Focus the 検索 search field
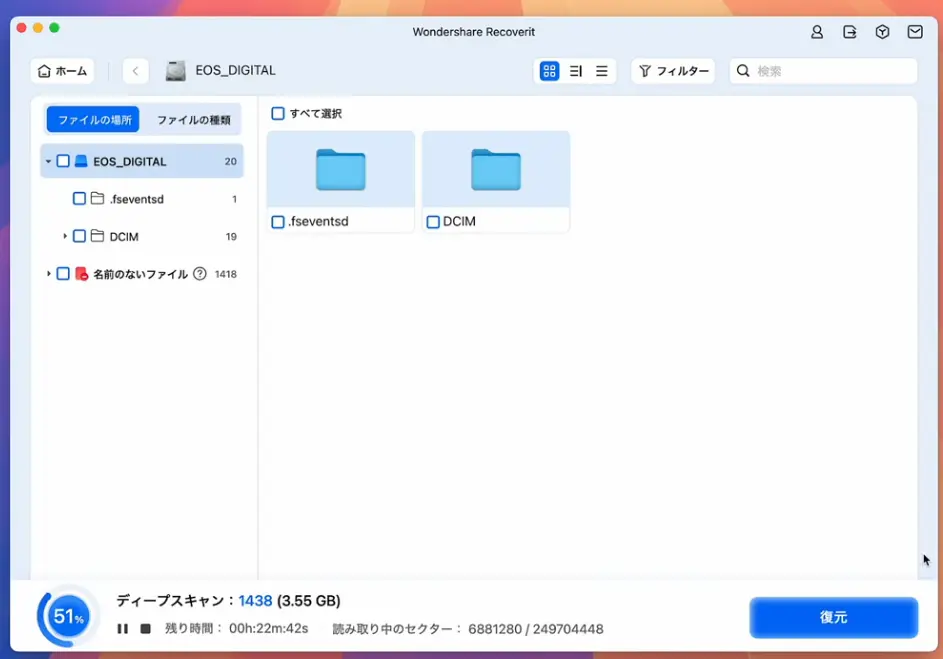 click(x=823, y=71)
